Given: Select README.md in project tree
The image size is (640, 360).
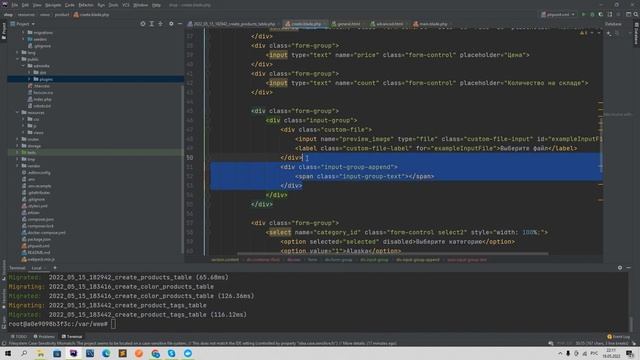Looking at the screenshot, I should tap(36, 253).
